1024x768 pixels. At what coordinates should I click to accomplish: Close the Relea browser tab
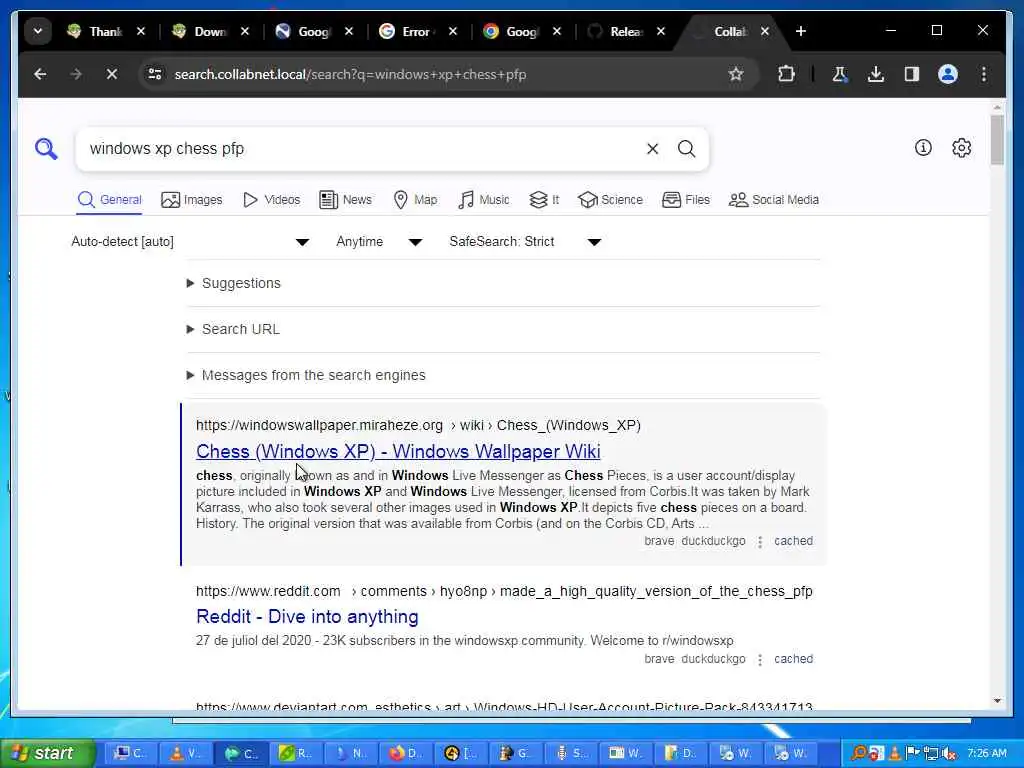pos(661,31)
